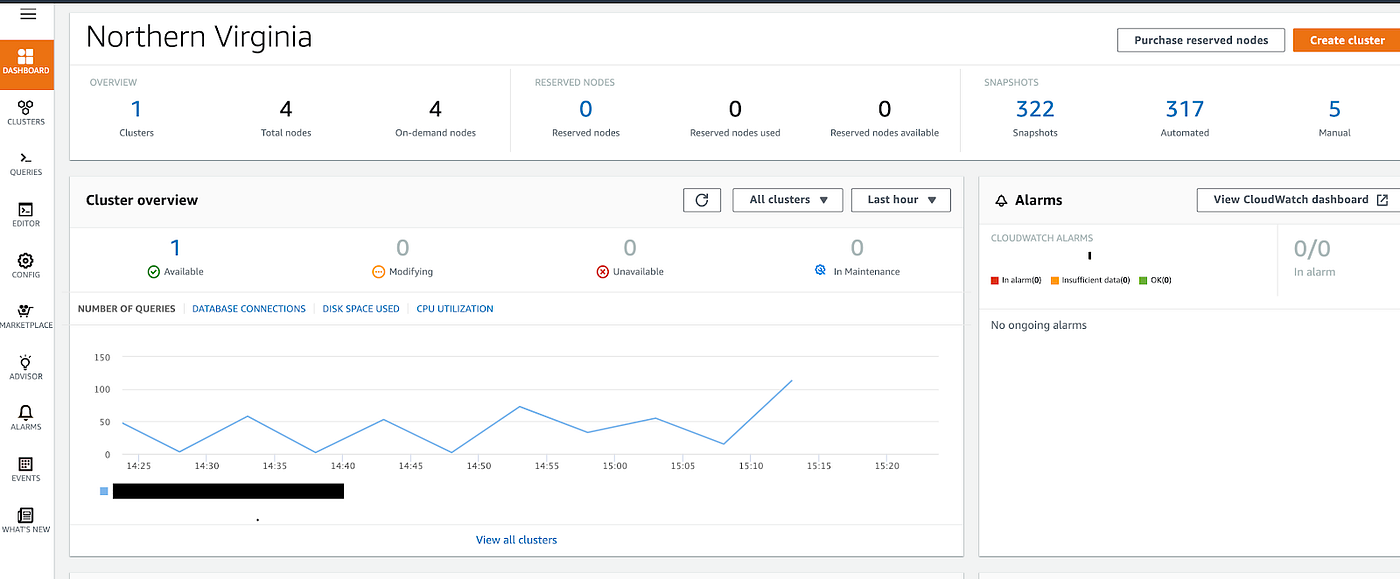Click the View all clusters link
The image size is (1400, 579).
pos(516,539)
